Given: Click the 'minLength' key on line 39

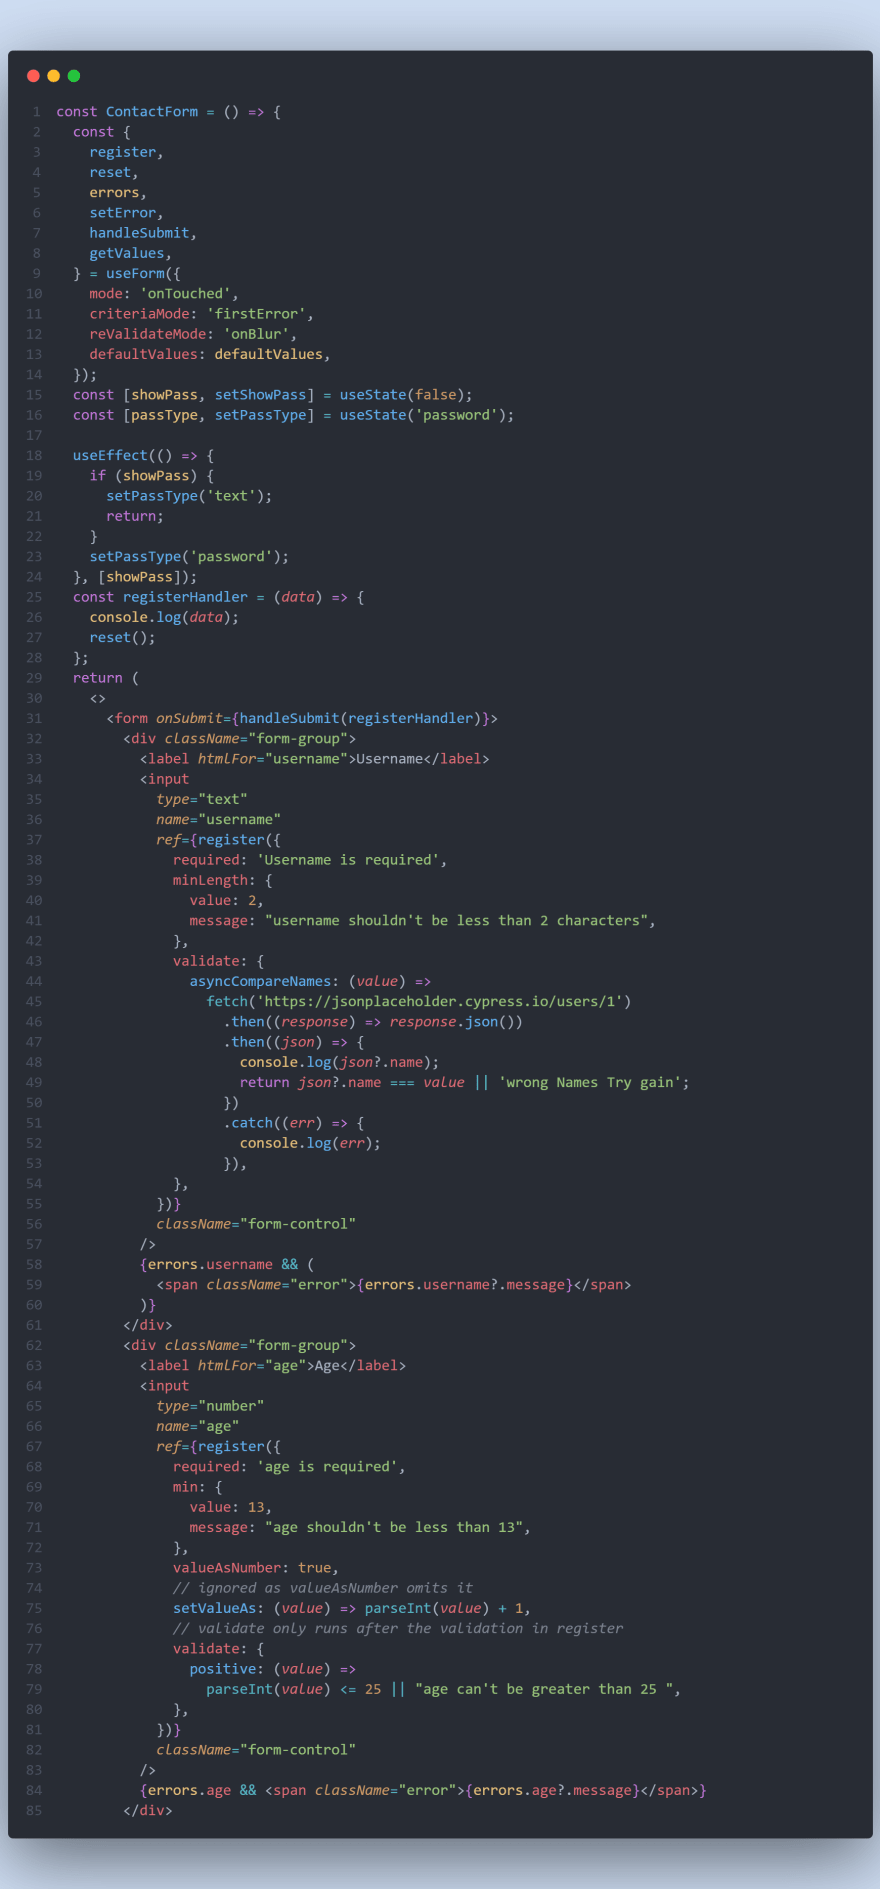Looking at the screenshot, I should pos(210,881).
